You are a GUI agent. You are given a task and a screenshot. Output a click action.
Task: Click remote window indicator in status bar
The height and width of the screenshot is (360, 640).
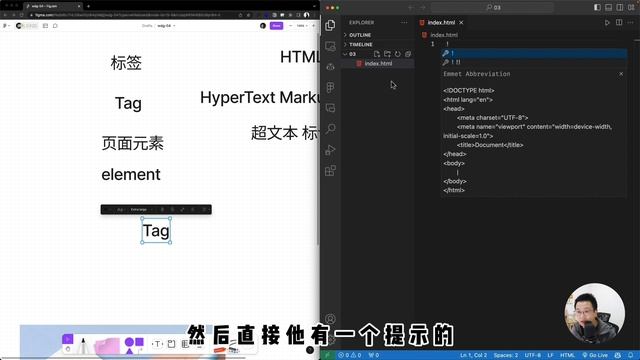[x=327, y=355]
